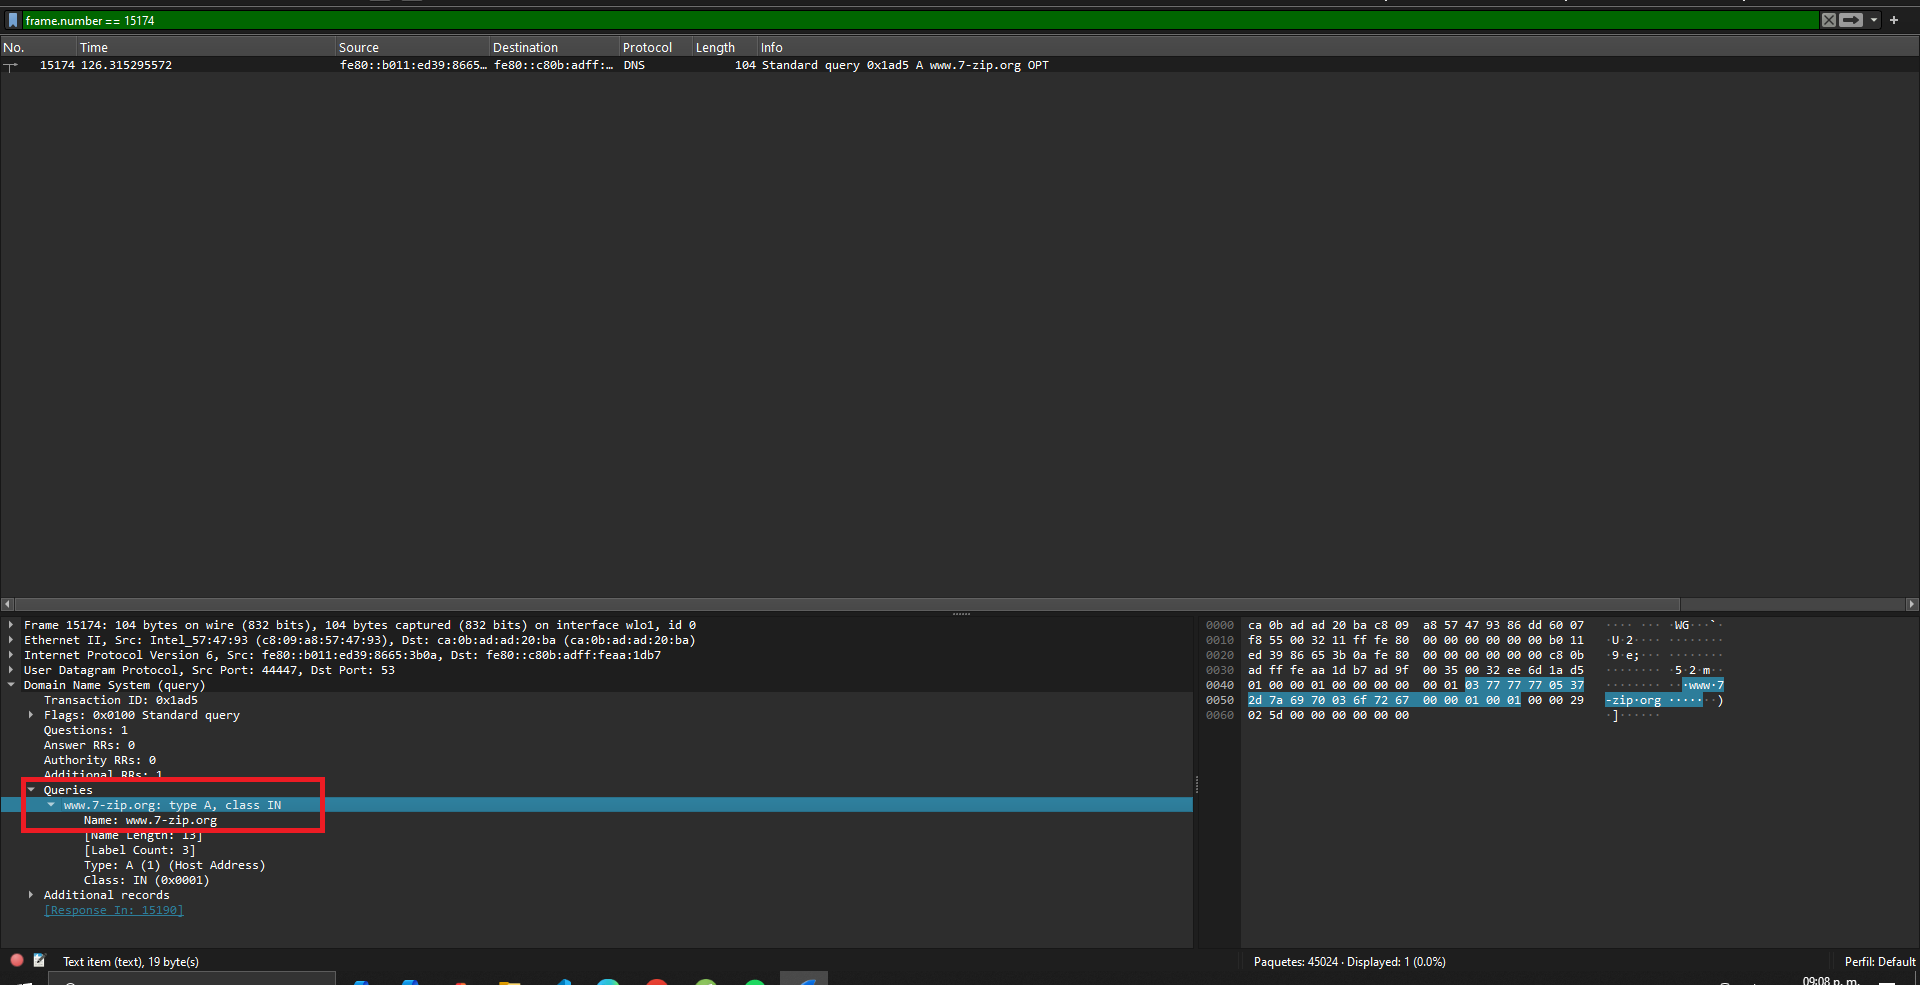Expand the Internet Protocol Version 6 row
Screen dimensions: 1920x985
point(11,655)
